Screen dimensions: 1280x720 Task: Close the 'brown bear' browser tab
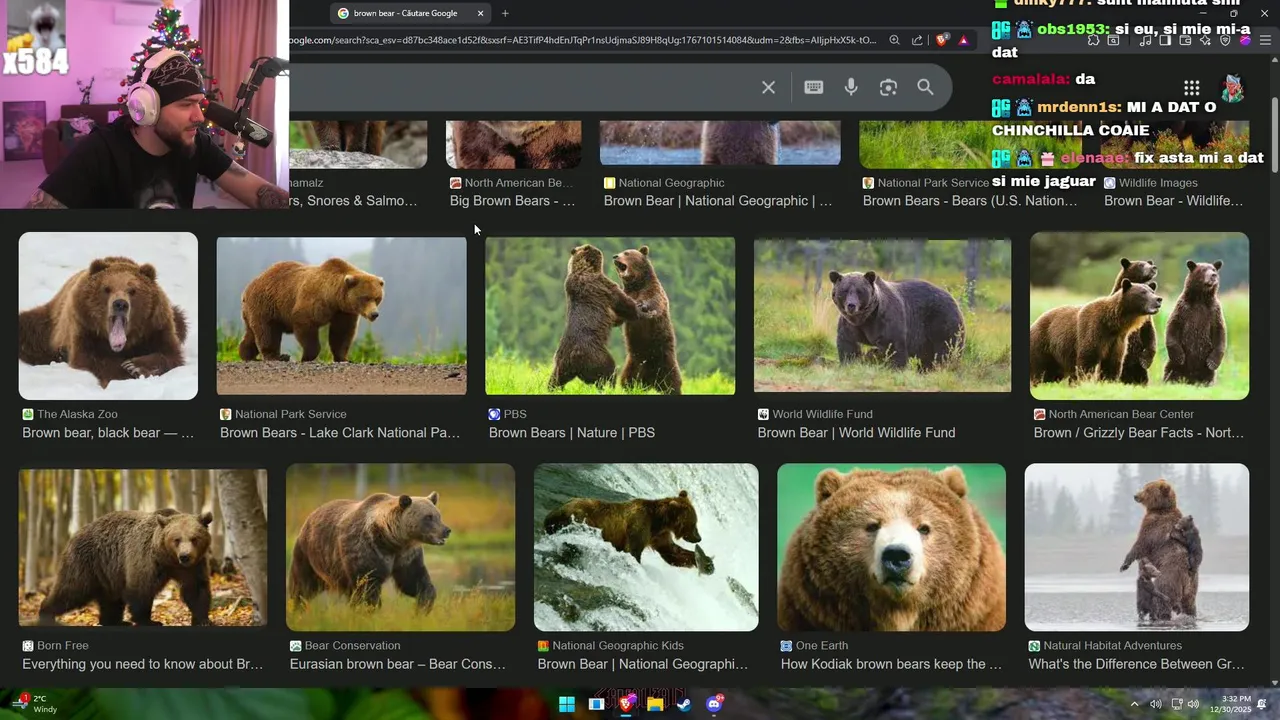[x=480, y=13]
